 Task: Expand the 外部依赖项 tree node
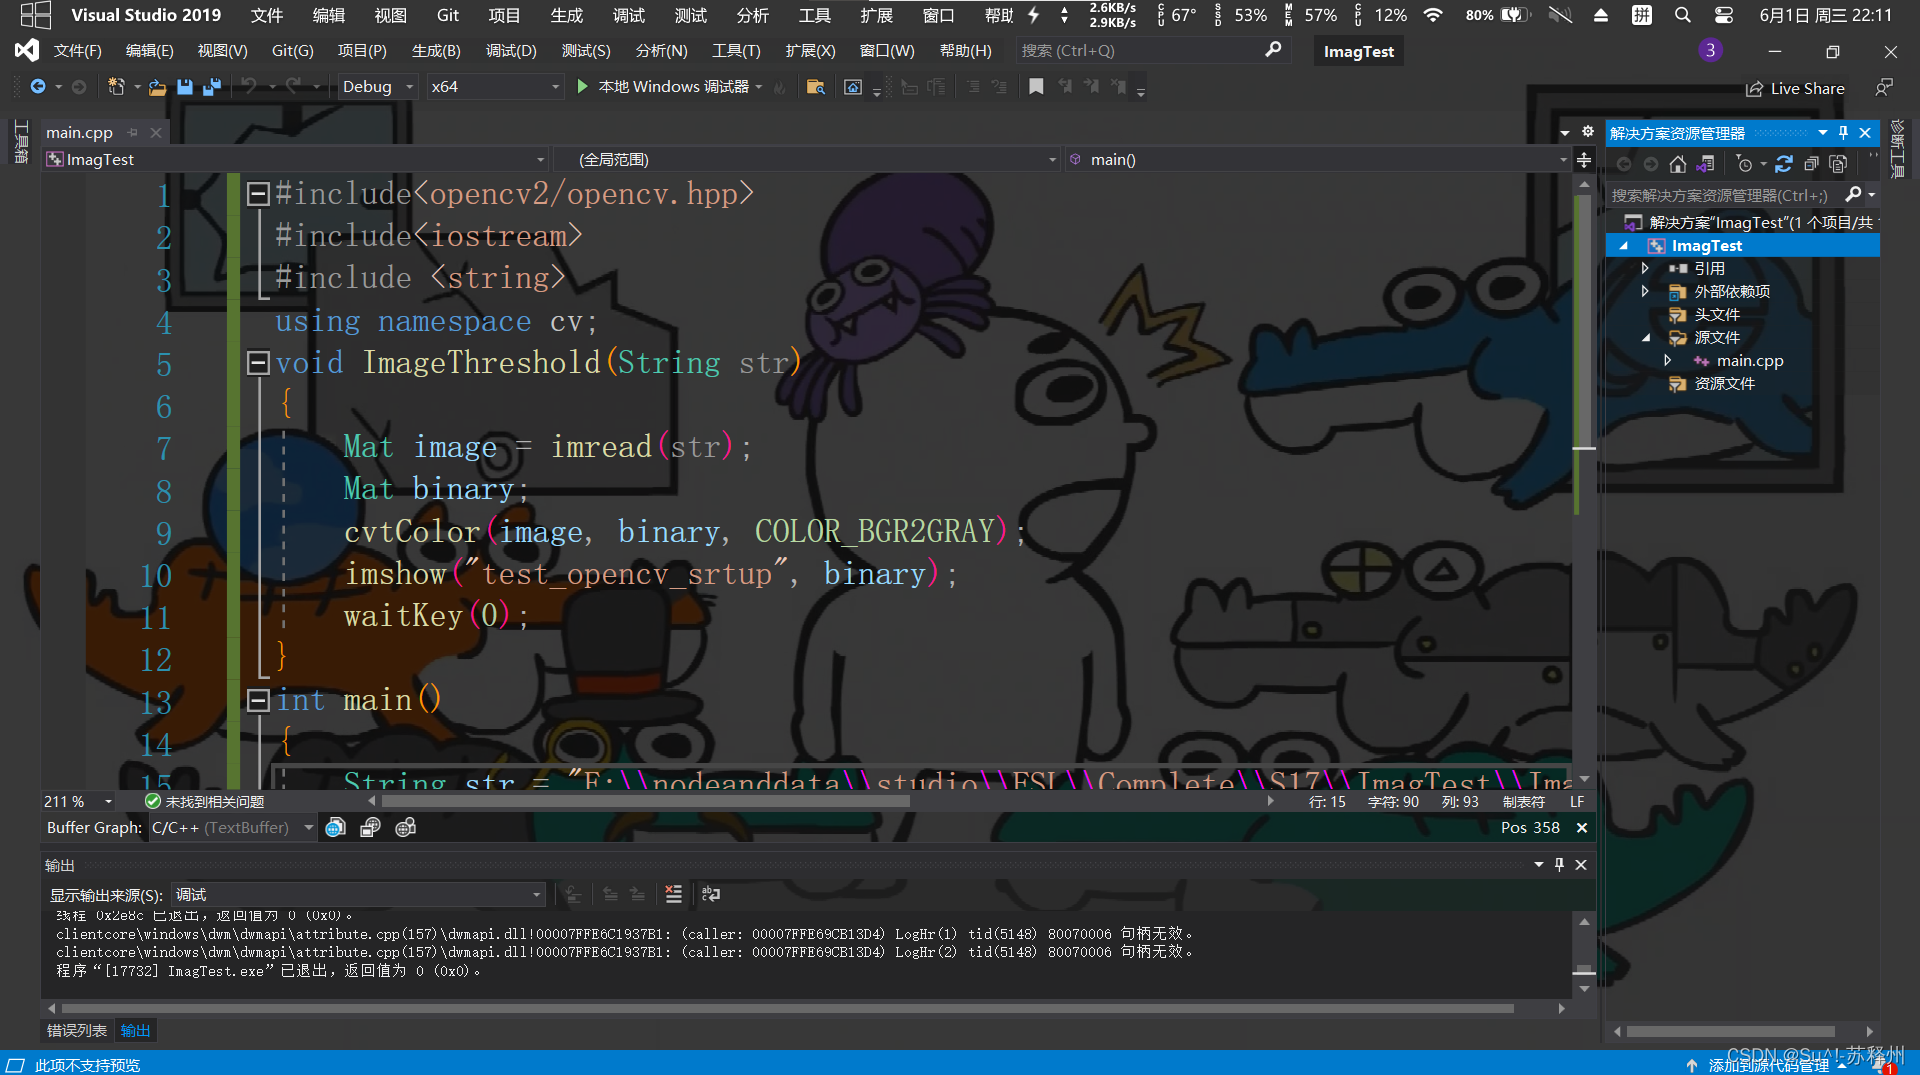(x=1645, y=291)
